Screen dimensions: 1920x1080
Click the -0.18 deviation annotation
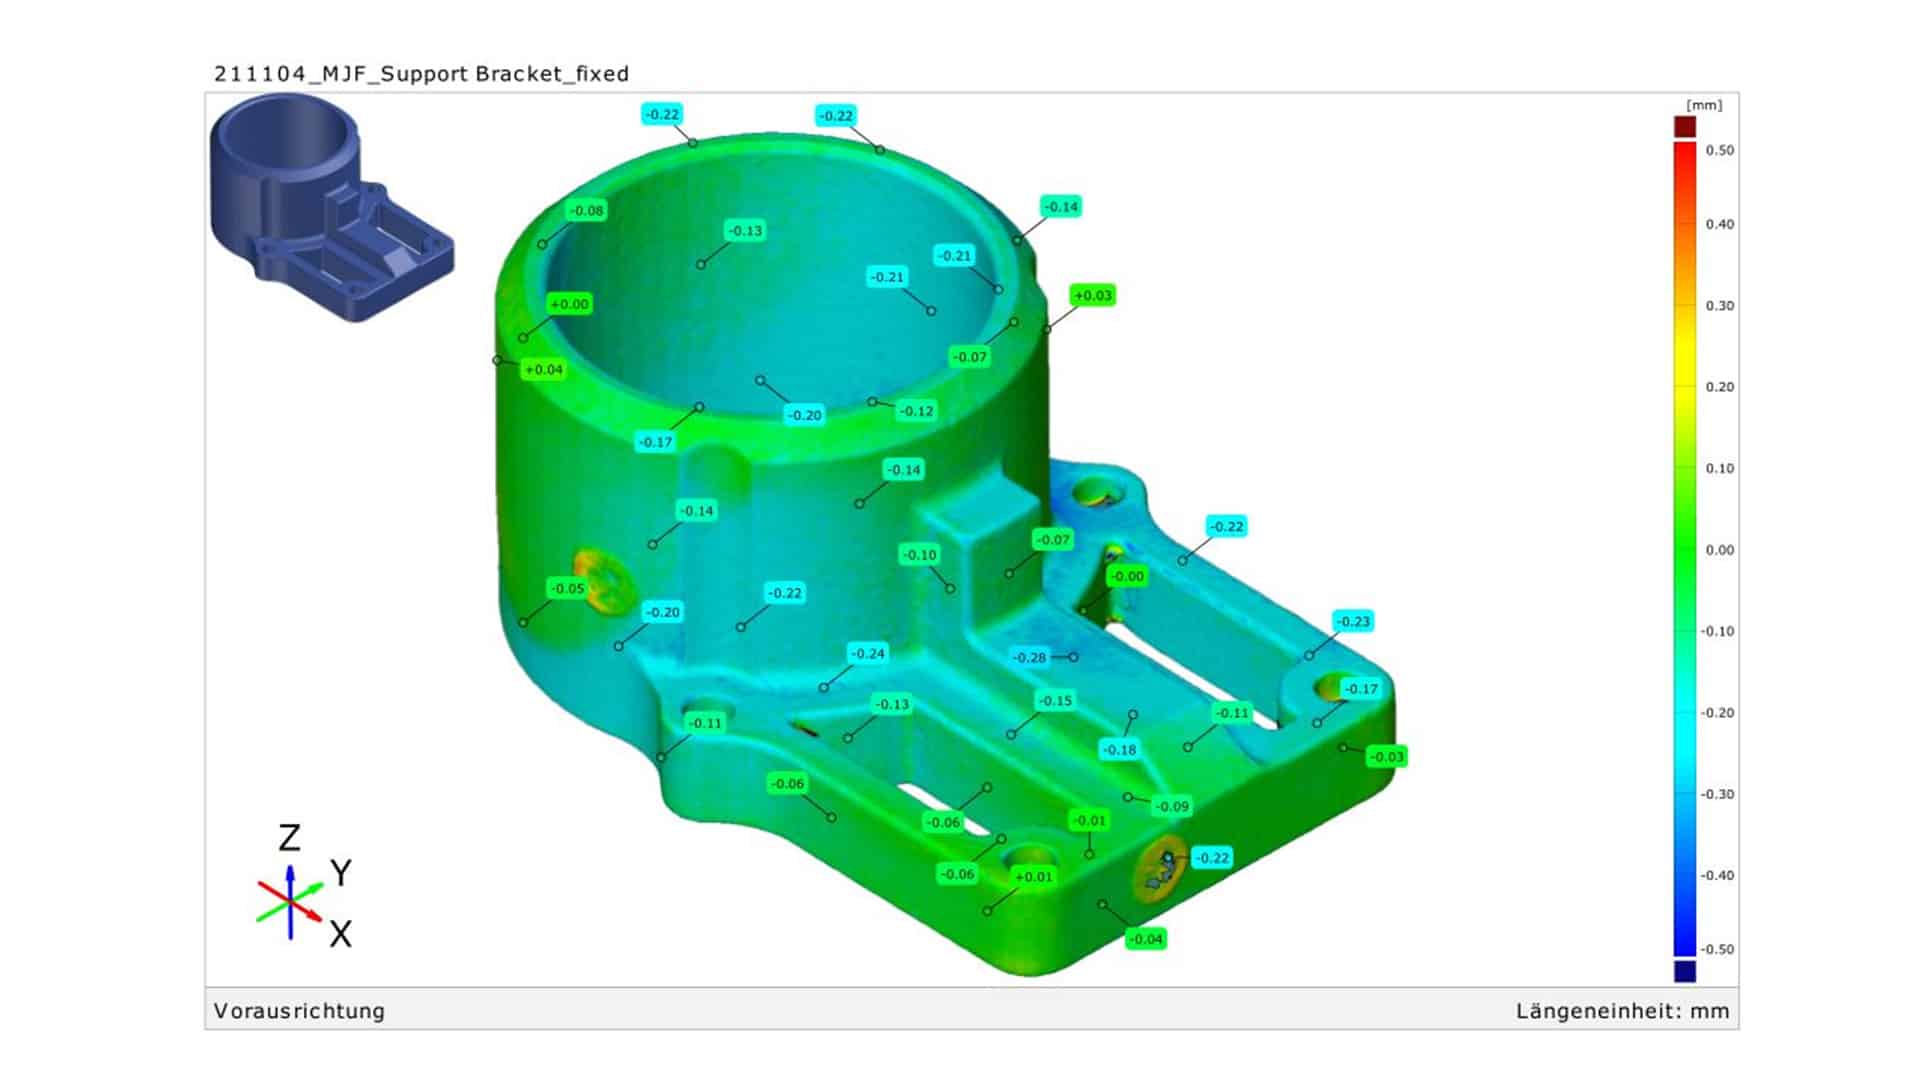tap(1119, 749)
